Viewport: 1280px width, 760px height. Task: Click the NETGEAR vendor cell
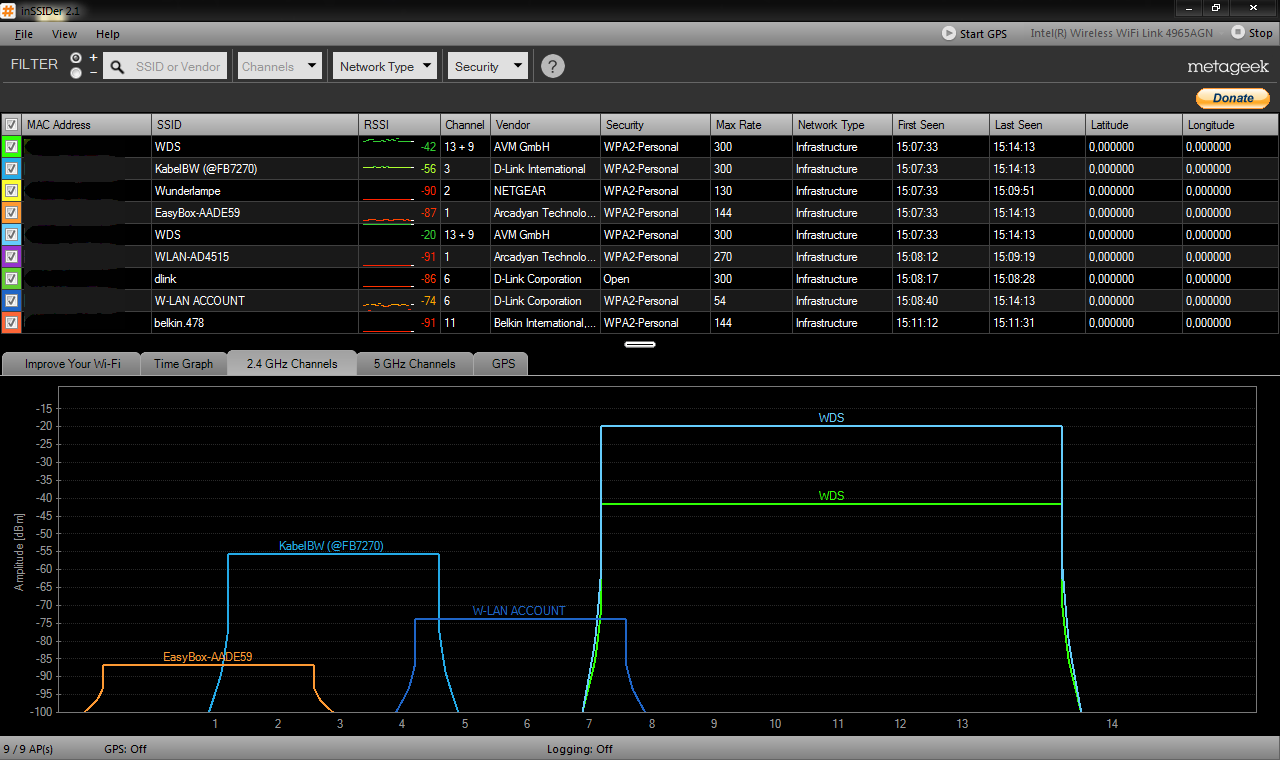[x=545, y=191]
